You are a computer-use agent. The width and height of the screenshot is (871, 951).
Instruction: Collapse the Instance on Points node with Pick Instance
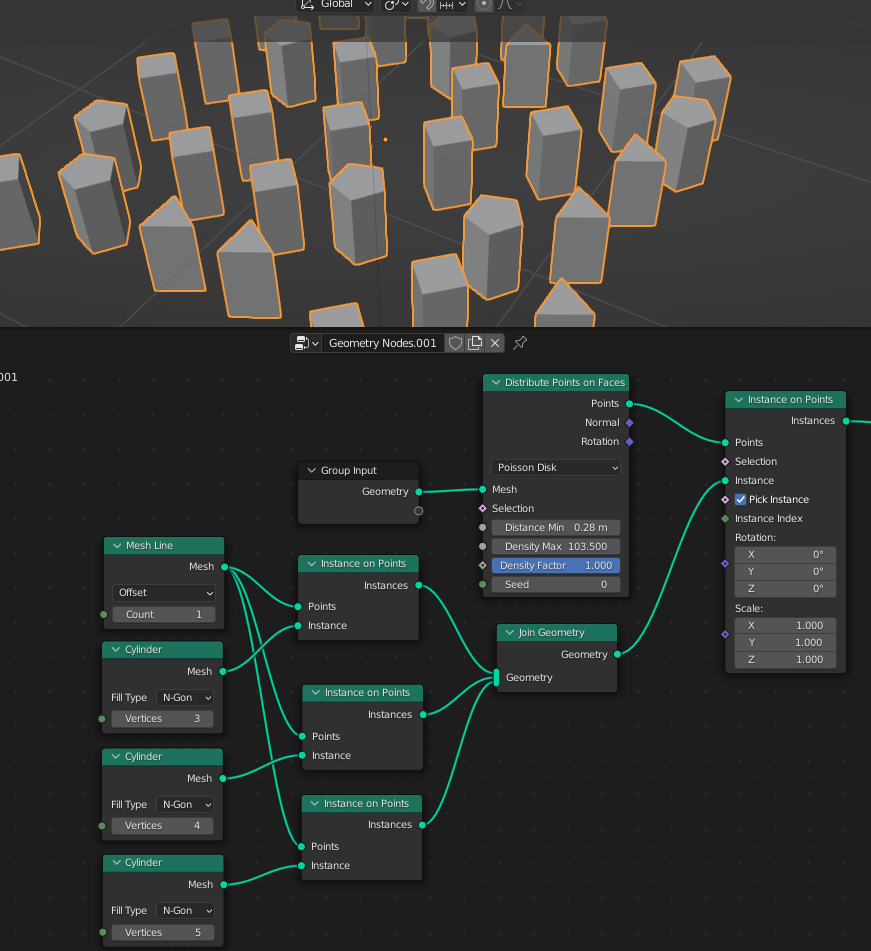[x=739, y=400]
